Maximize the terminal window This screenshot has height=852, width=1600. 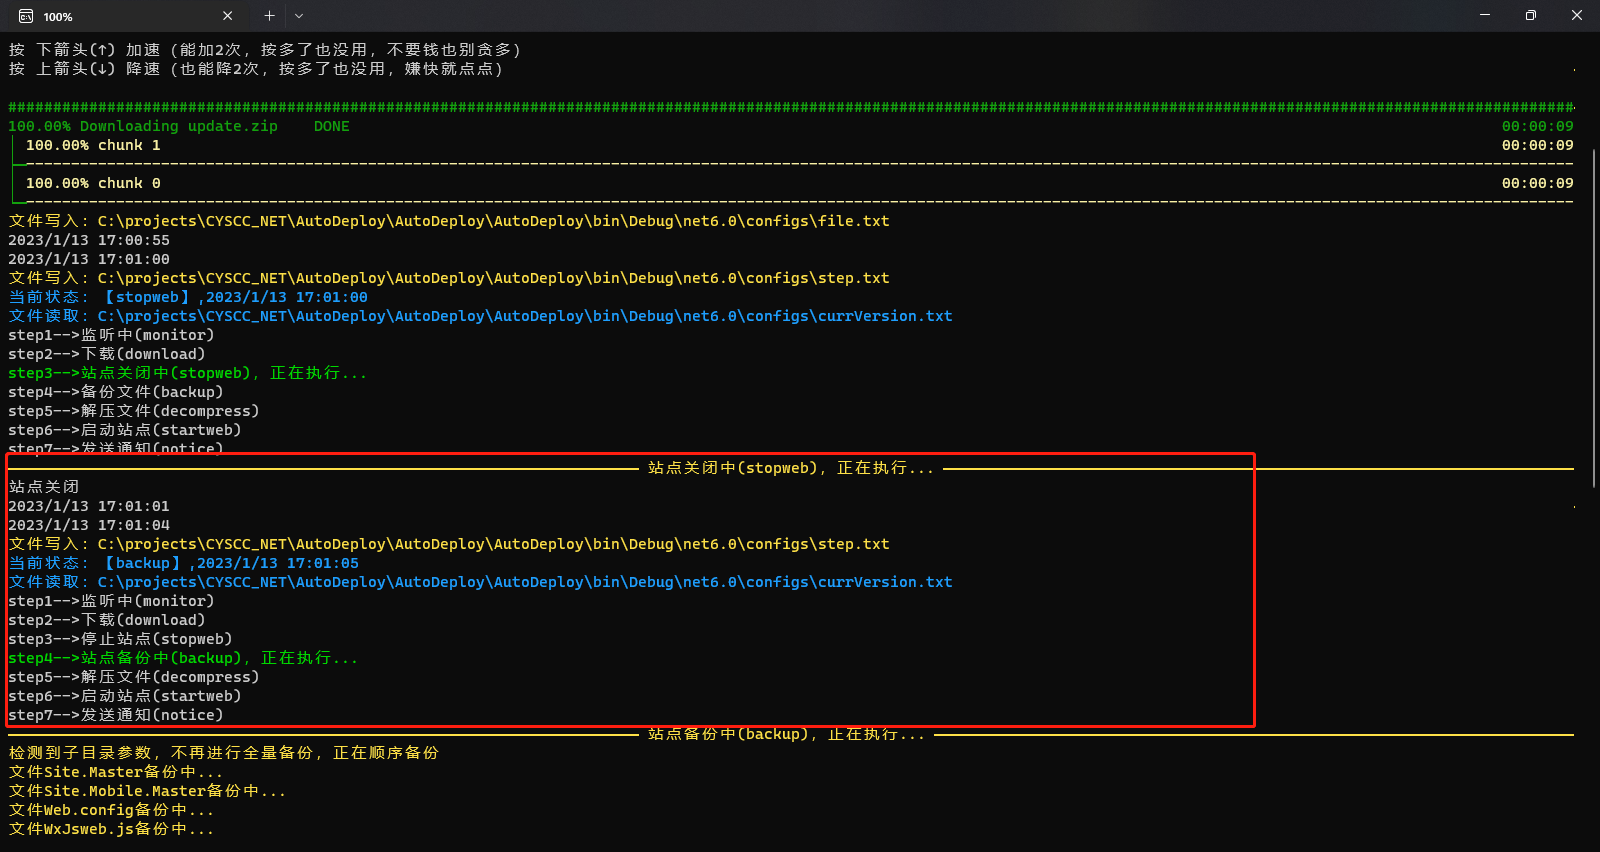tap(1531, 15)
